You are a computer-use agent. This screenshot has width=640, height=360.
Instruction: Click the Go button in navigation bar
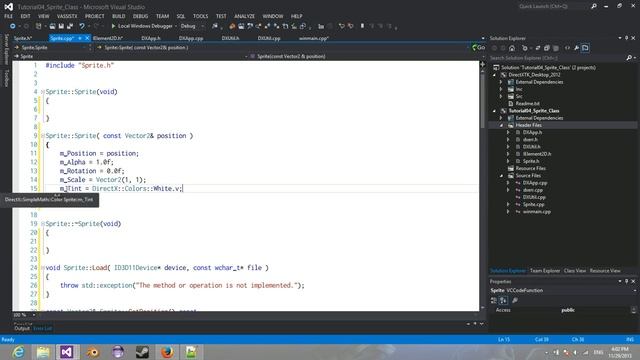[x=478, y=48]
